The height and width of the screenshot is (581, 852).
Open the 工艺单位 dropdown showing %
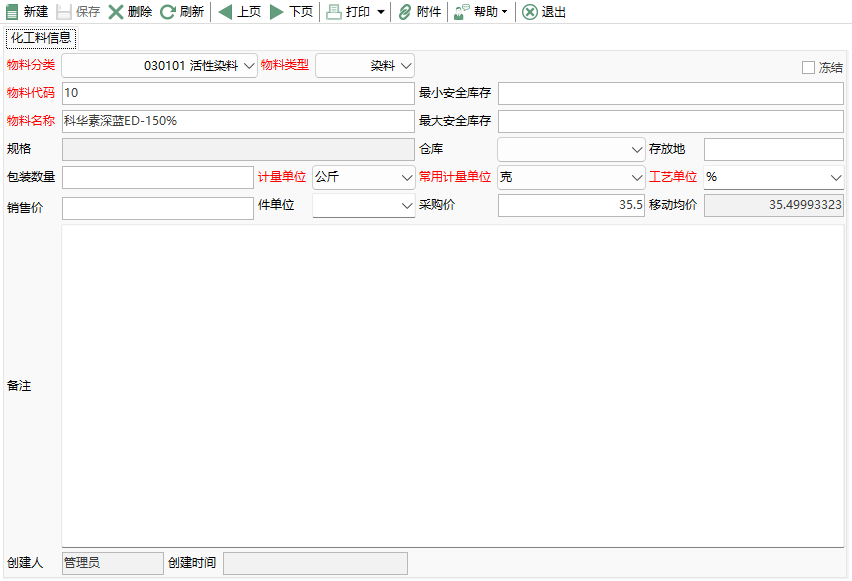(x=835, y=176)
